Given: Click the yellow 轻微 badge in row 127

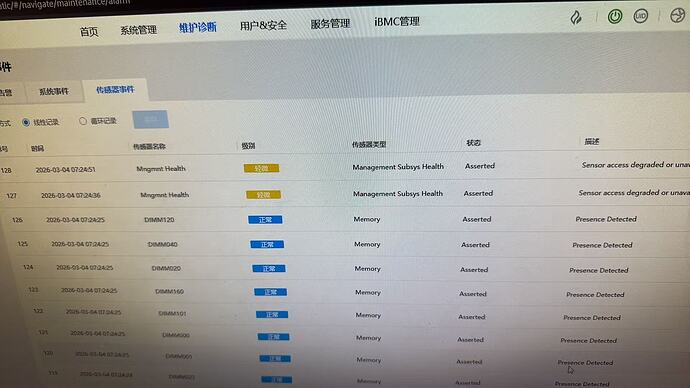Looking at the screenshot, I should [x=263, y=194].
